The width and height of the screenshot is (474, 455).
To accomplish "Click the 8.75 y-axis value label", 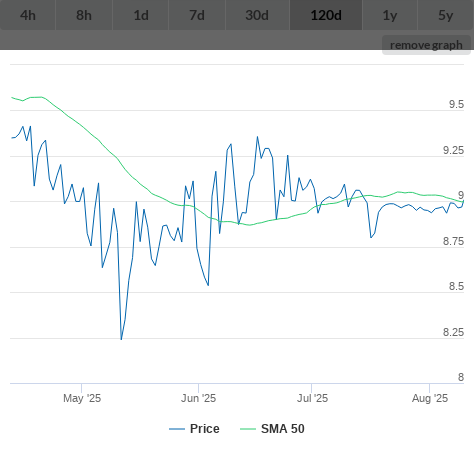I will (x=453, y=241).
